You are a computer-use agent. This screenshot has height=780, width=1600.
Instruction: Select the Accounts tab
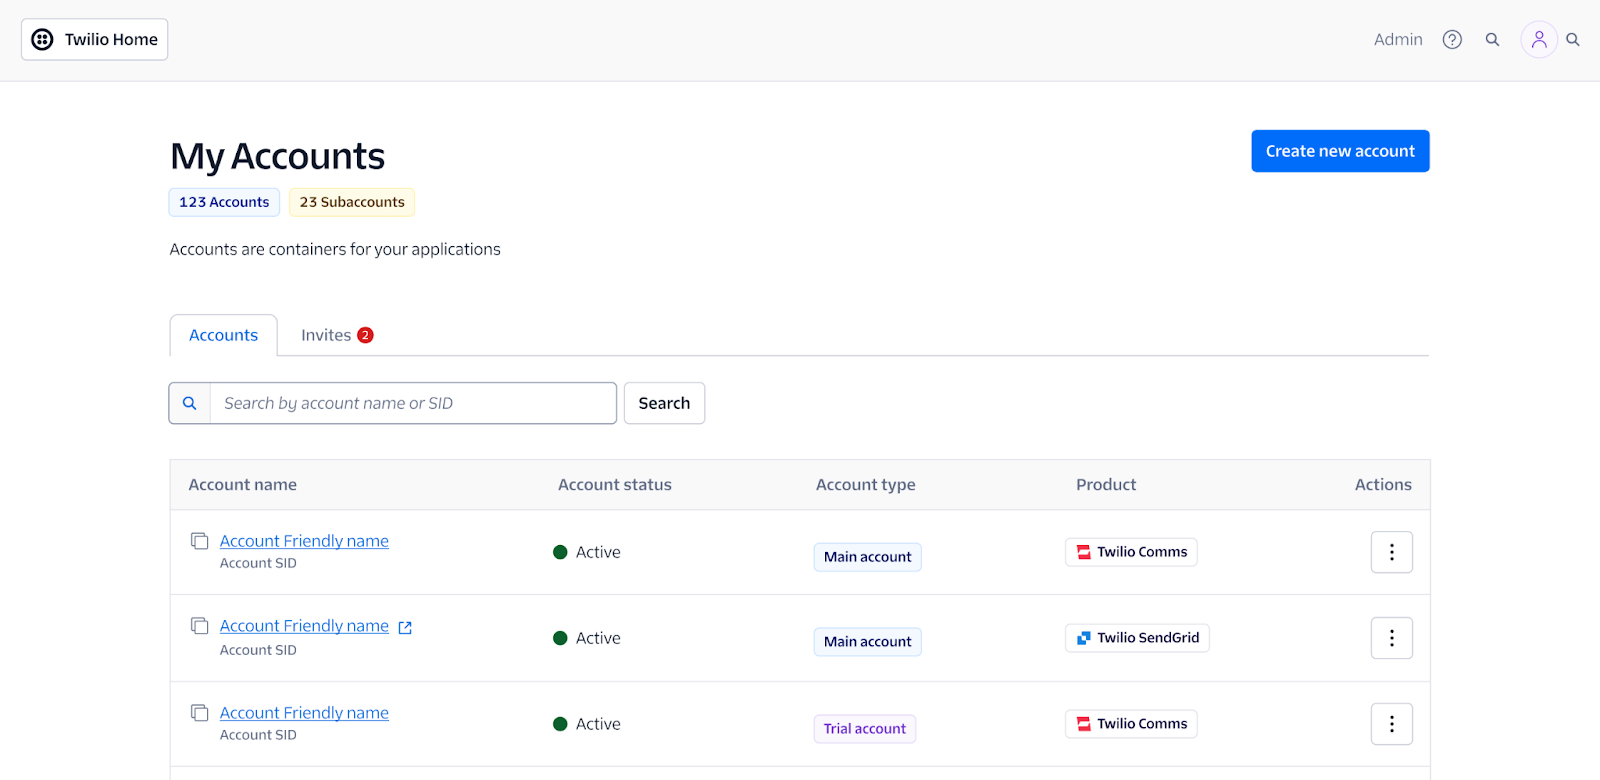point(224,335)
